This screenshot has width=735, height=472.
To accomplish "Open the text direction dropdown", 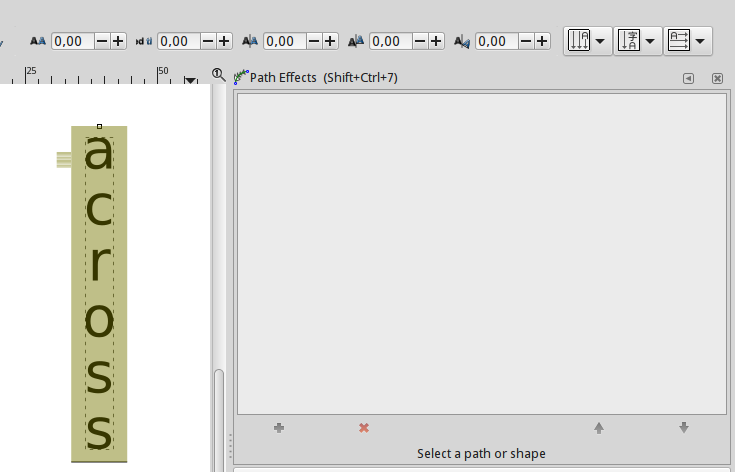I will tap(688, 41).
